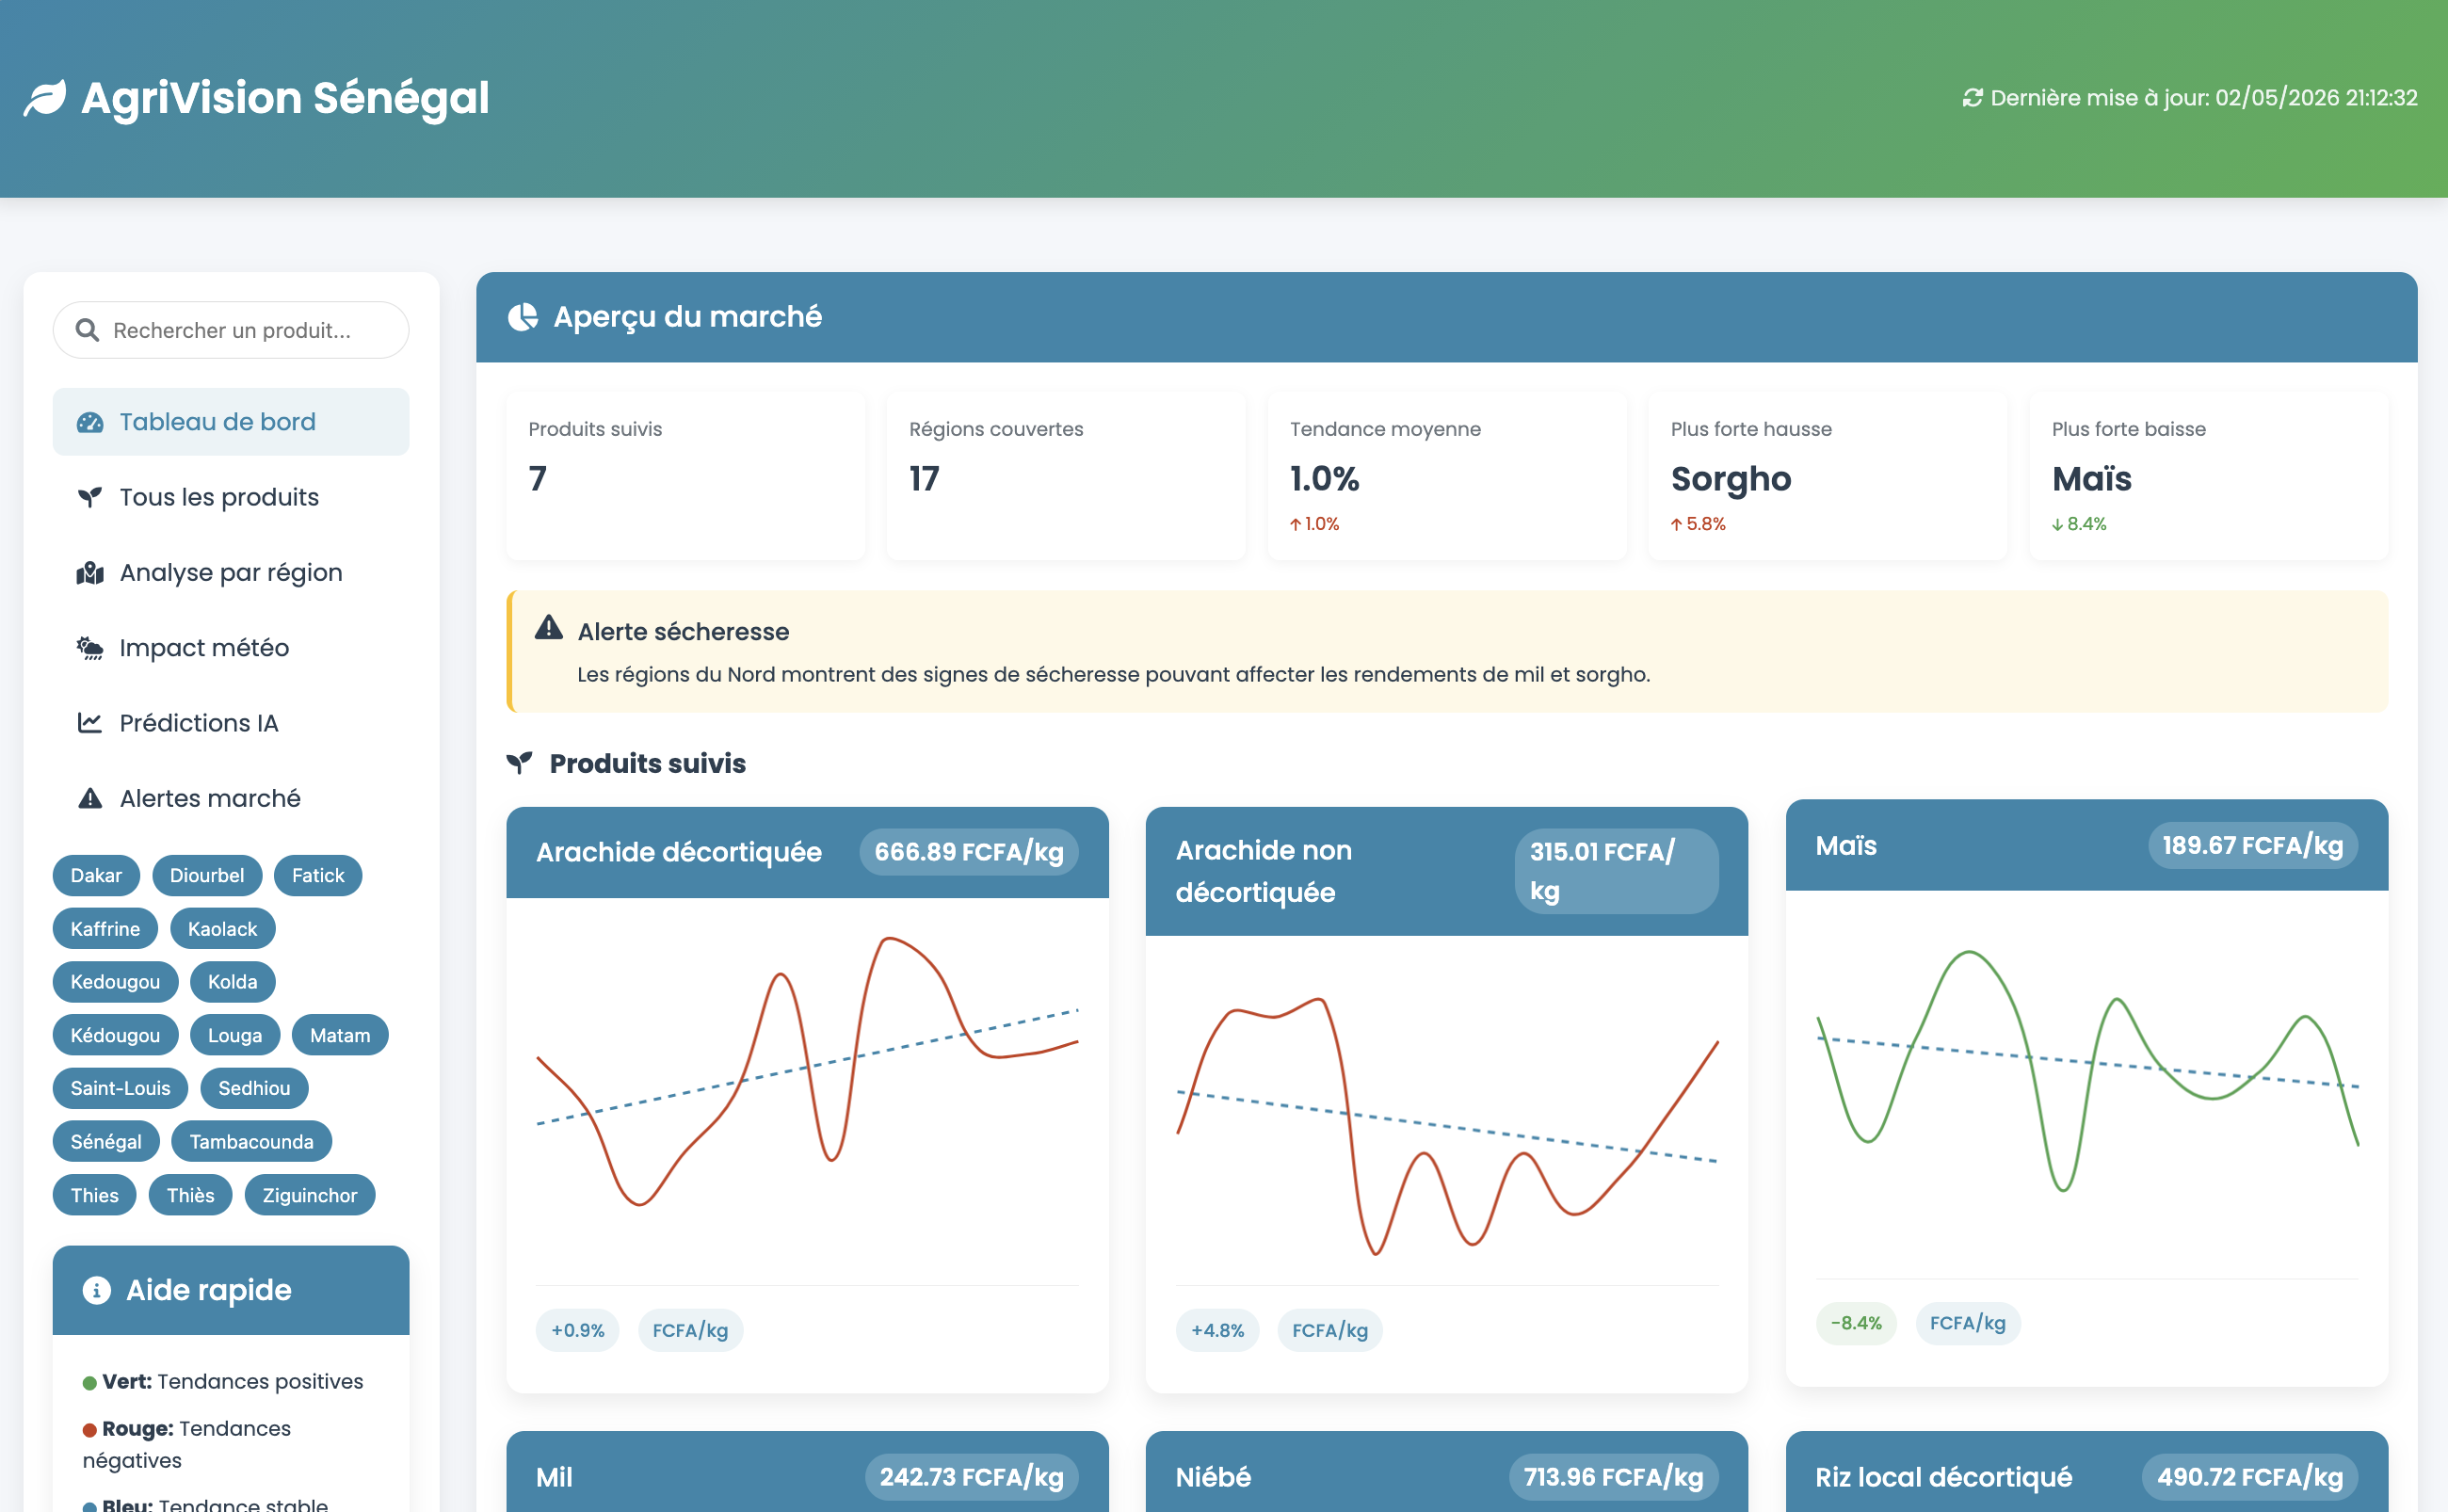Open Tous les produits menu item
2448x1512 pixels.
[231, 497]
